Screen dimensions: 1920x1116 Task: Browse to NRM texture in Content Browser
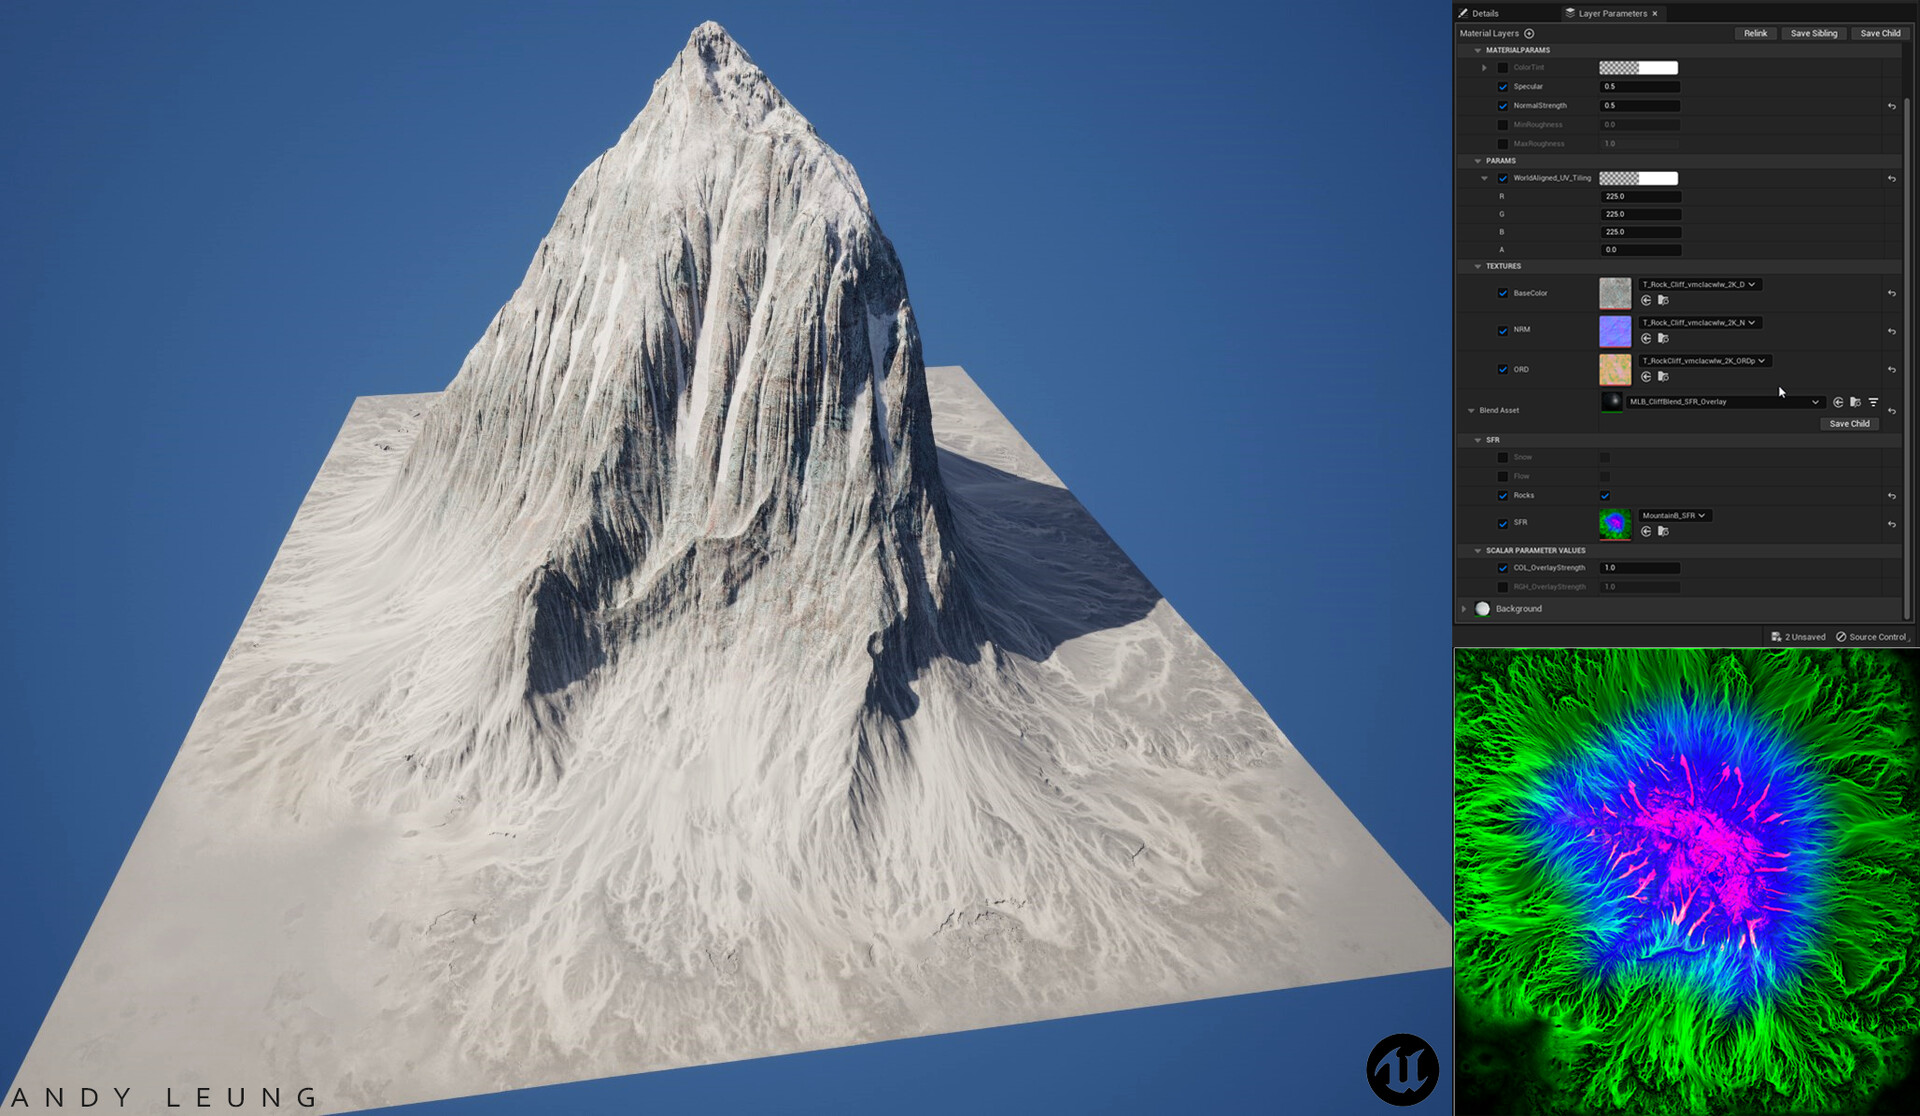tap(1663, 338)
